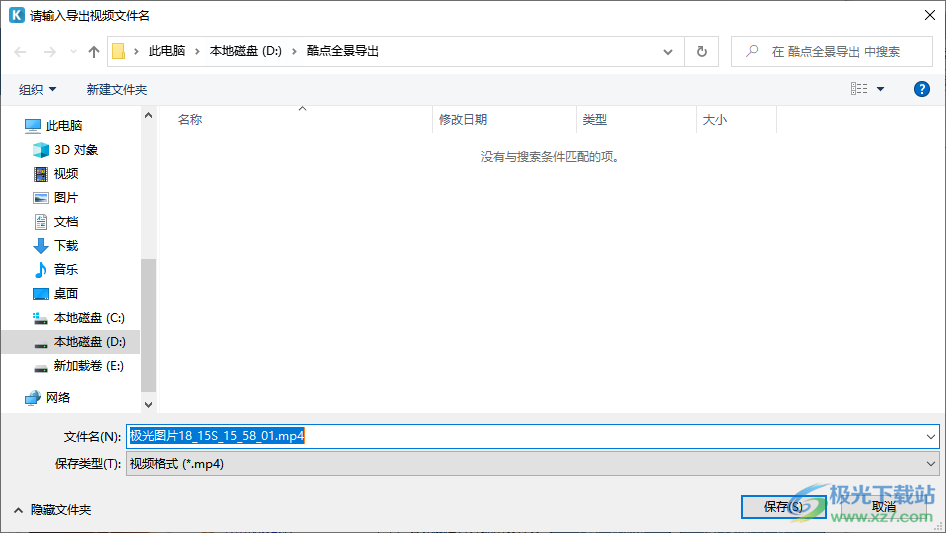Open 3D 对象 folder in sidebar

click(x=65, y=150)
